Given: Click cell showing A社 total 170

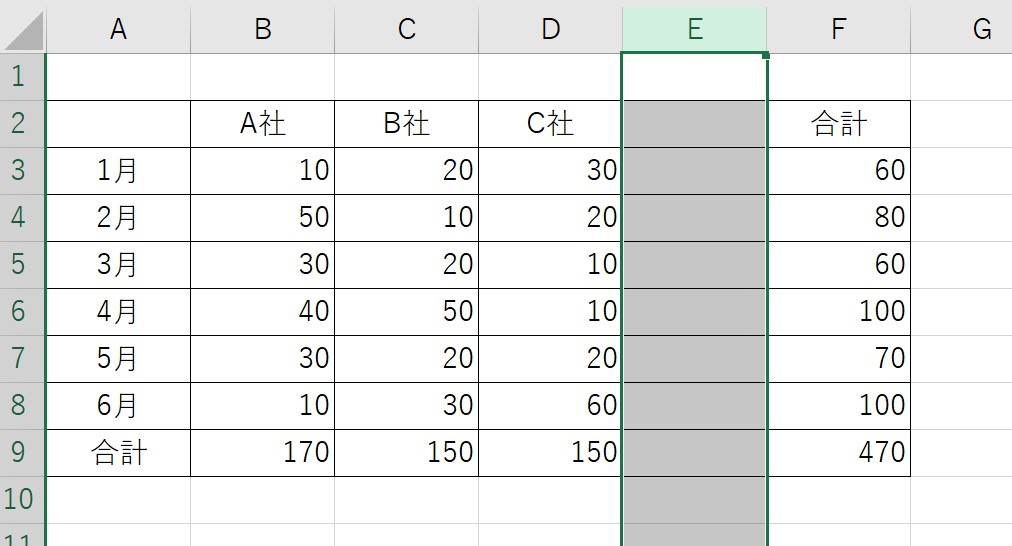Looking at the screenshot, I should coord(262,452).
